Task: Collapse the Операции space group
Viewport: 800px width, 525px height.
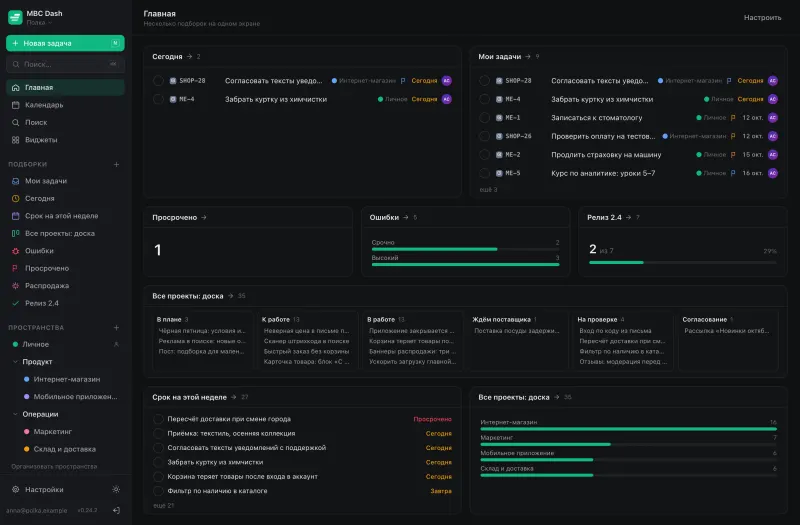Action: click(15, 414)
